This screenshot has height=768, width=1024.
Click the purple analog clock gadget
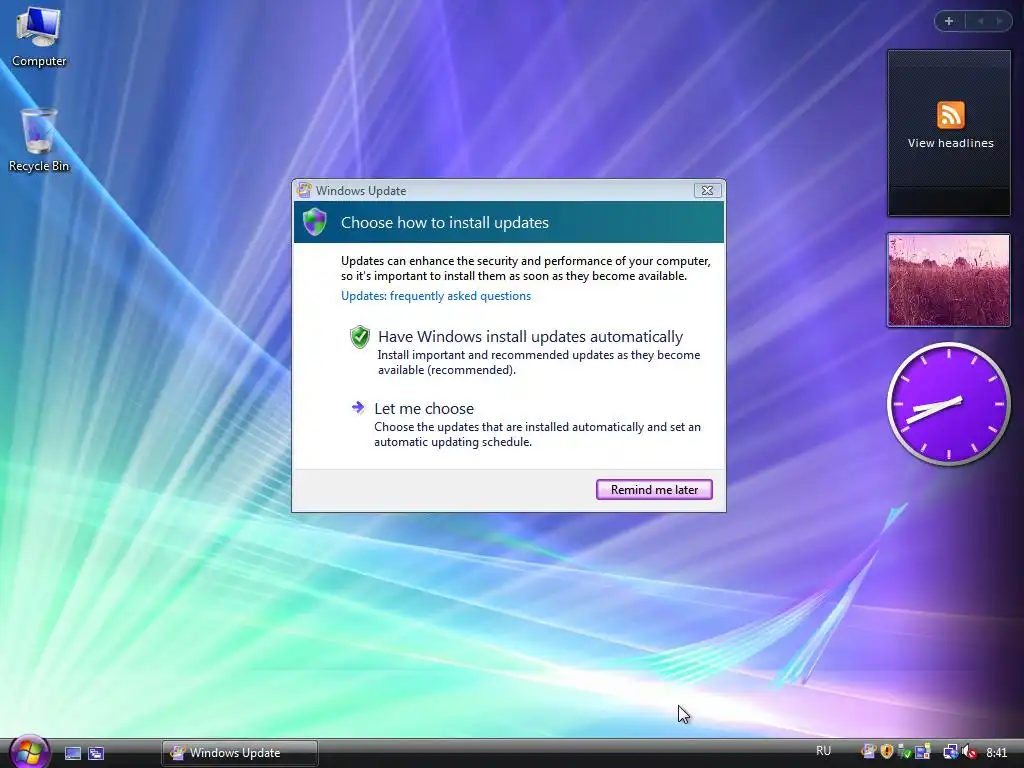(948, 404)
